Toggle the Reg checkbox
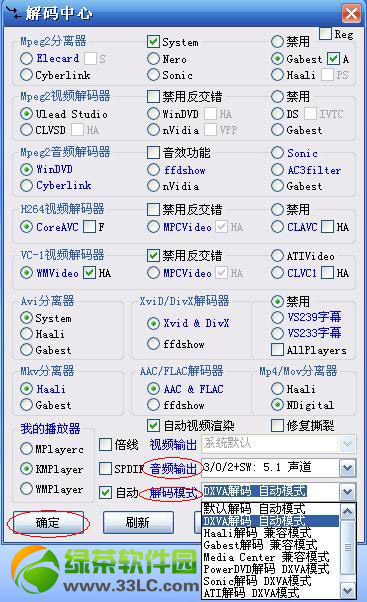367x602 pixels. [x=326, y=34]
